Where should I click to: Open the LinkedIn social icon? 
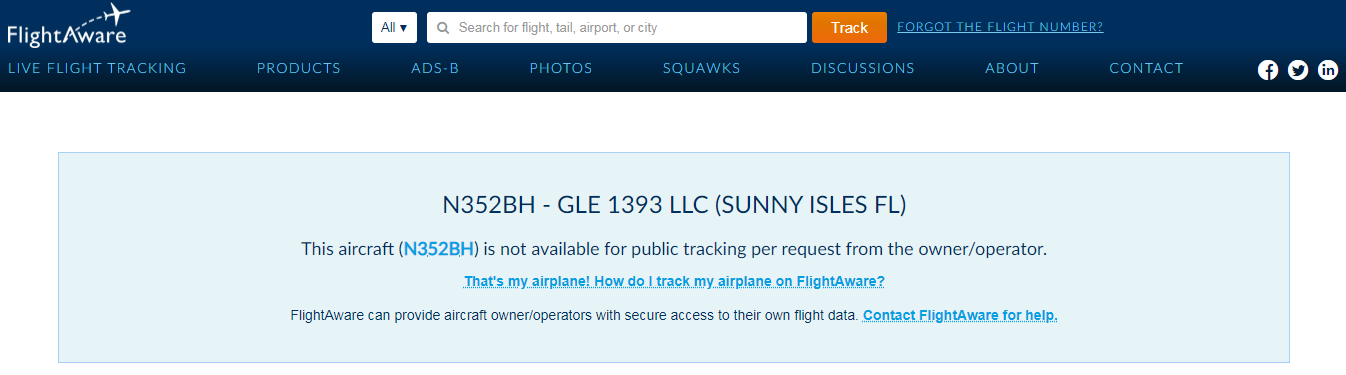pos(1328,70)
